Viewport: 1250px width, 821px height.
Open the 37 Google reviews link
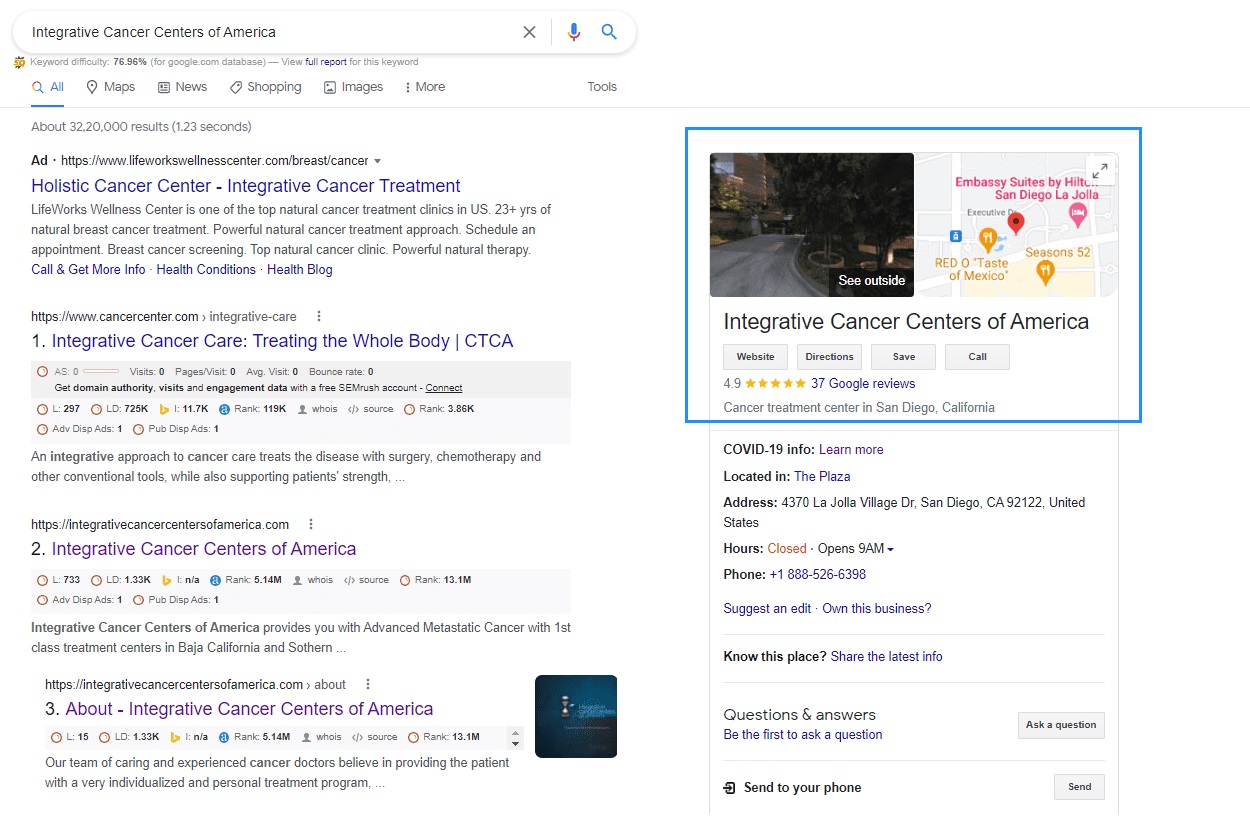[863, 384]
